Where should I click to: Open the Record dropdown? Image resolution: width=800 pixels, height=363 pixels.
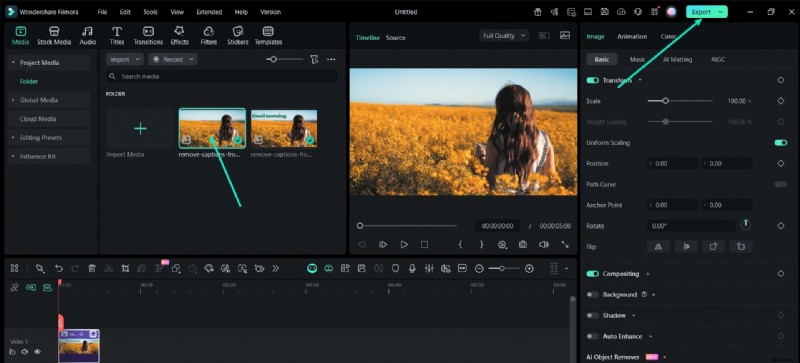coord(173,59)
